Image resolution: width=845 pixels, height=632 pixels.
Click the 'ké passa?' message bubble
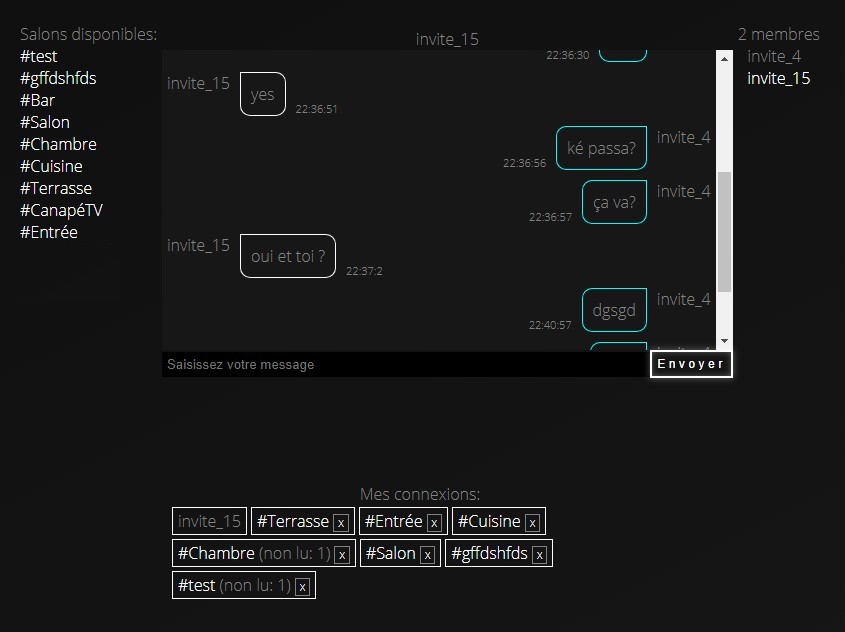(601, 148)
